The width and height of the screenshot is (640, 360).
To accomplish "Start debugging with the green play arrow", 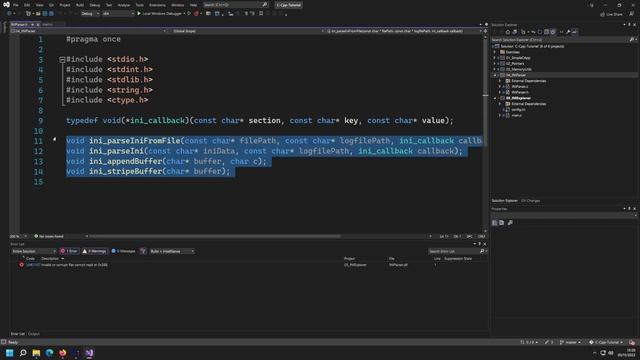I will 139,13.
